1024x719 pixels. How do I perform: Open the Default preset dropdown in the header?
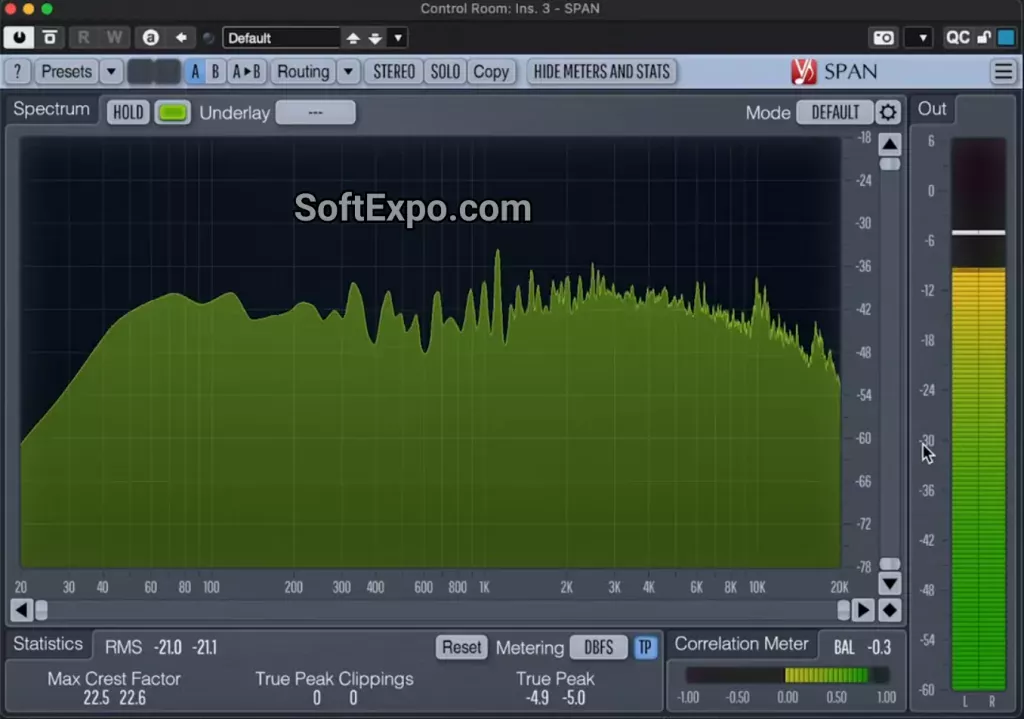tap(396, 37)
